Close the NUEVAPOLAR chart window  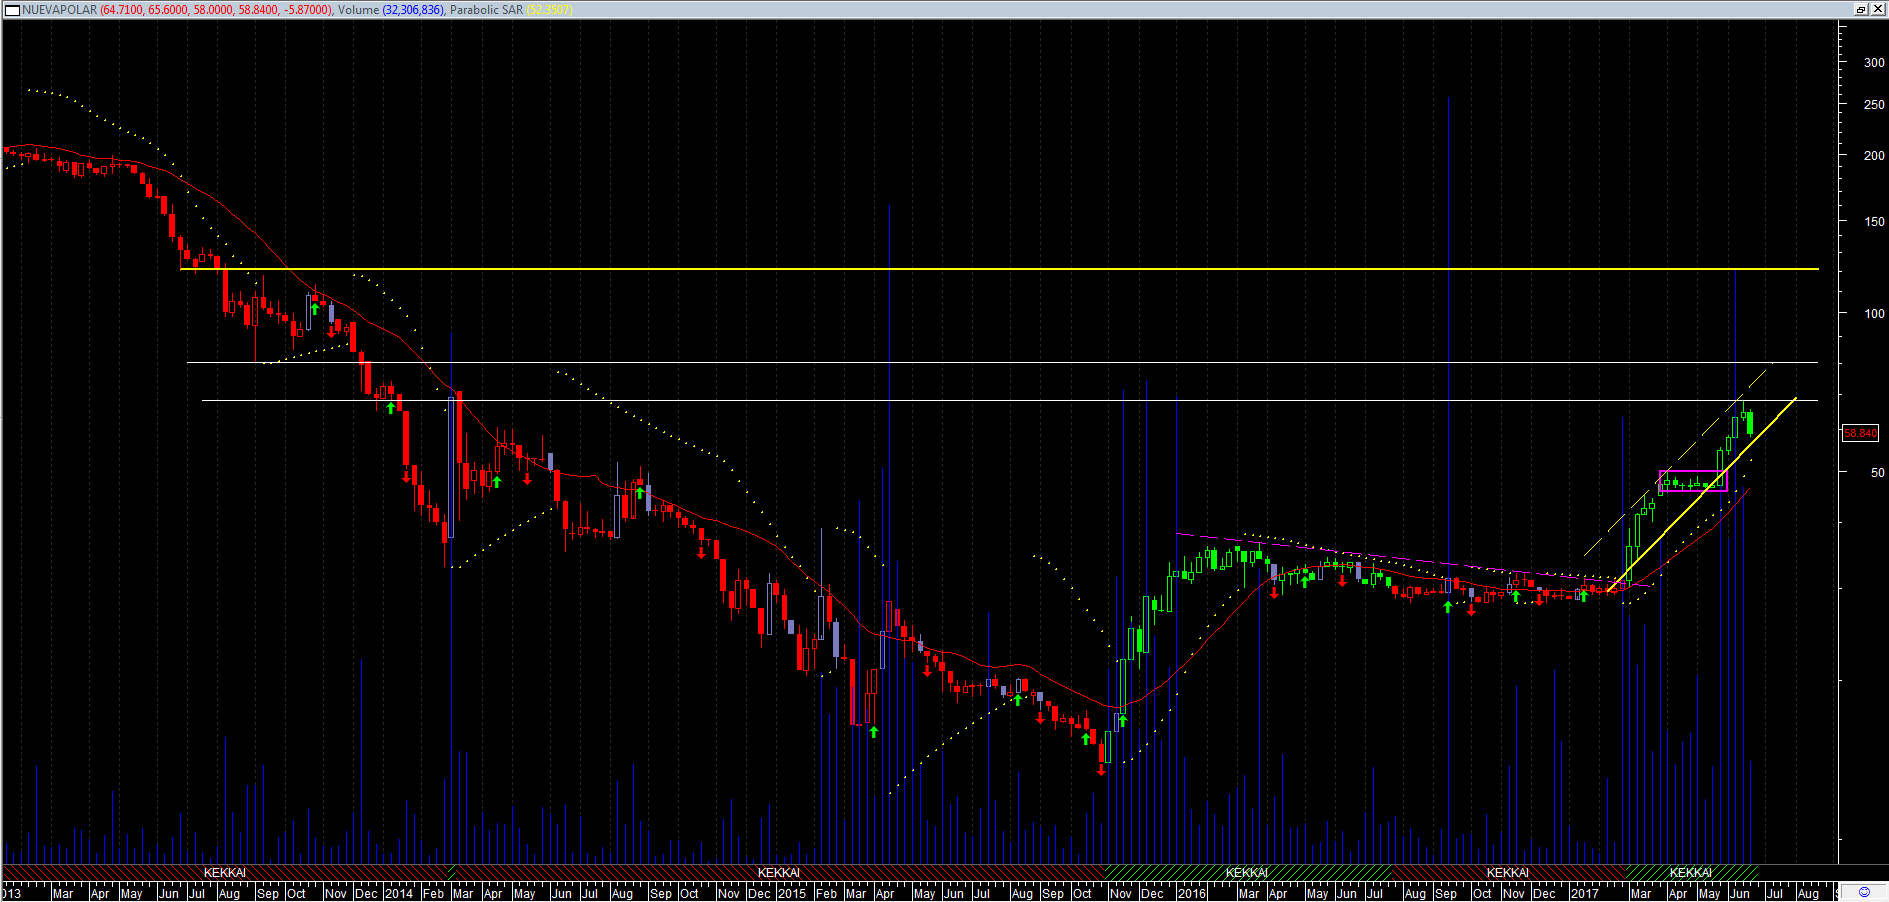point(1877,9)
